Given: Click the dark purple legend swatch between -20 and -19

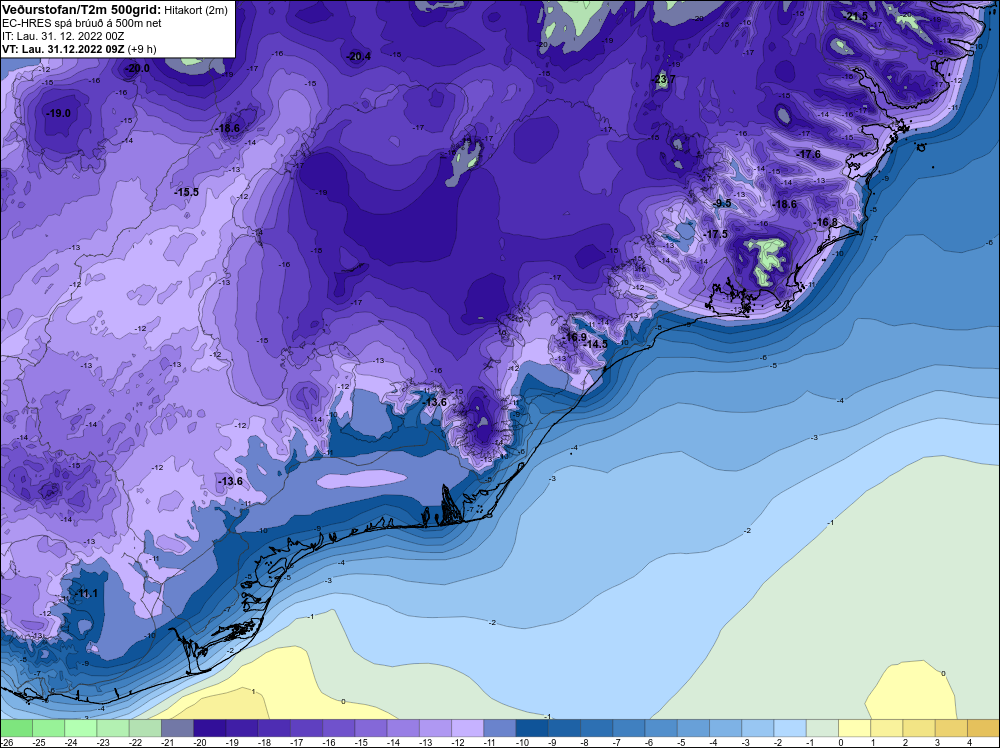Looking at the screenshot, I should pos(210,728).
